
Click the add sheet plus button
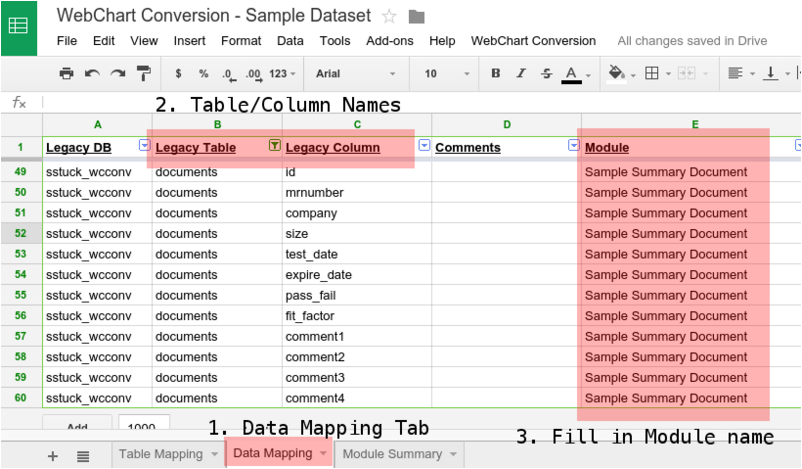tap(53, 455)
